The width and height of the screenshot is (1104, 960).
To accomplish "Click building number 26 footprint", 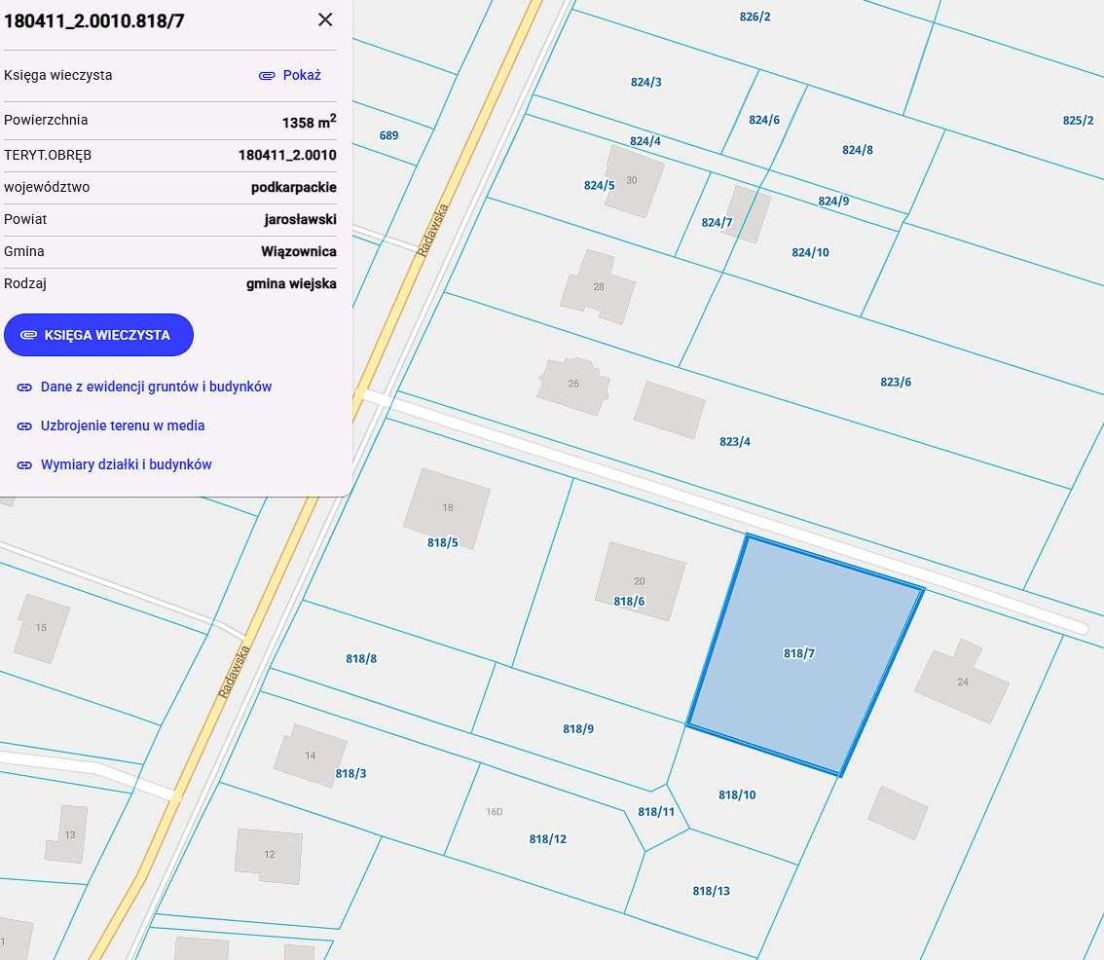I will pyautogui.click(x=573, y=384).
